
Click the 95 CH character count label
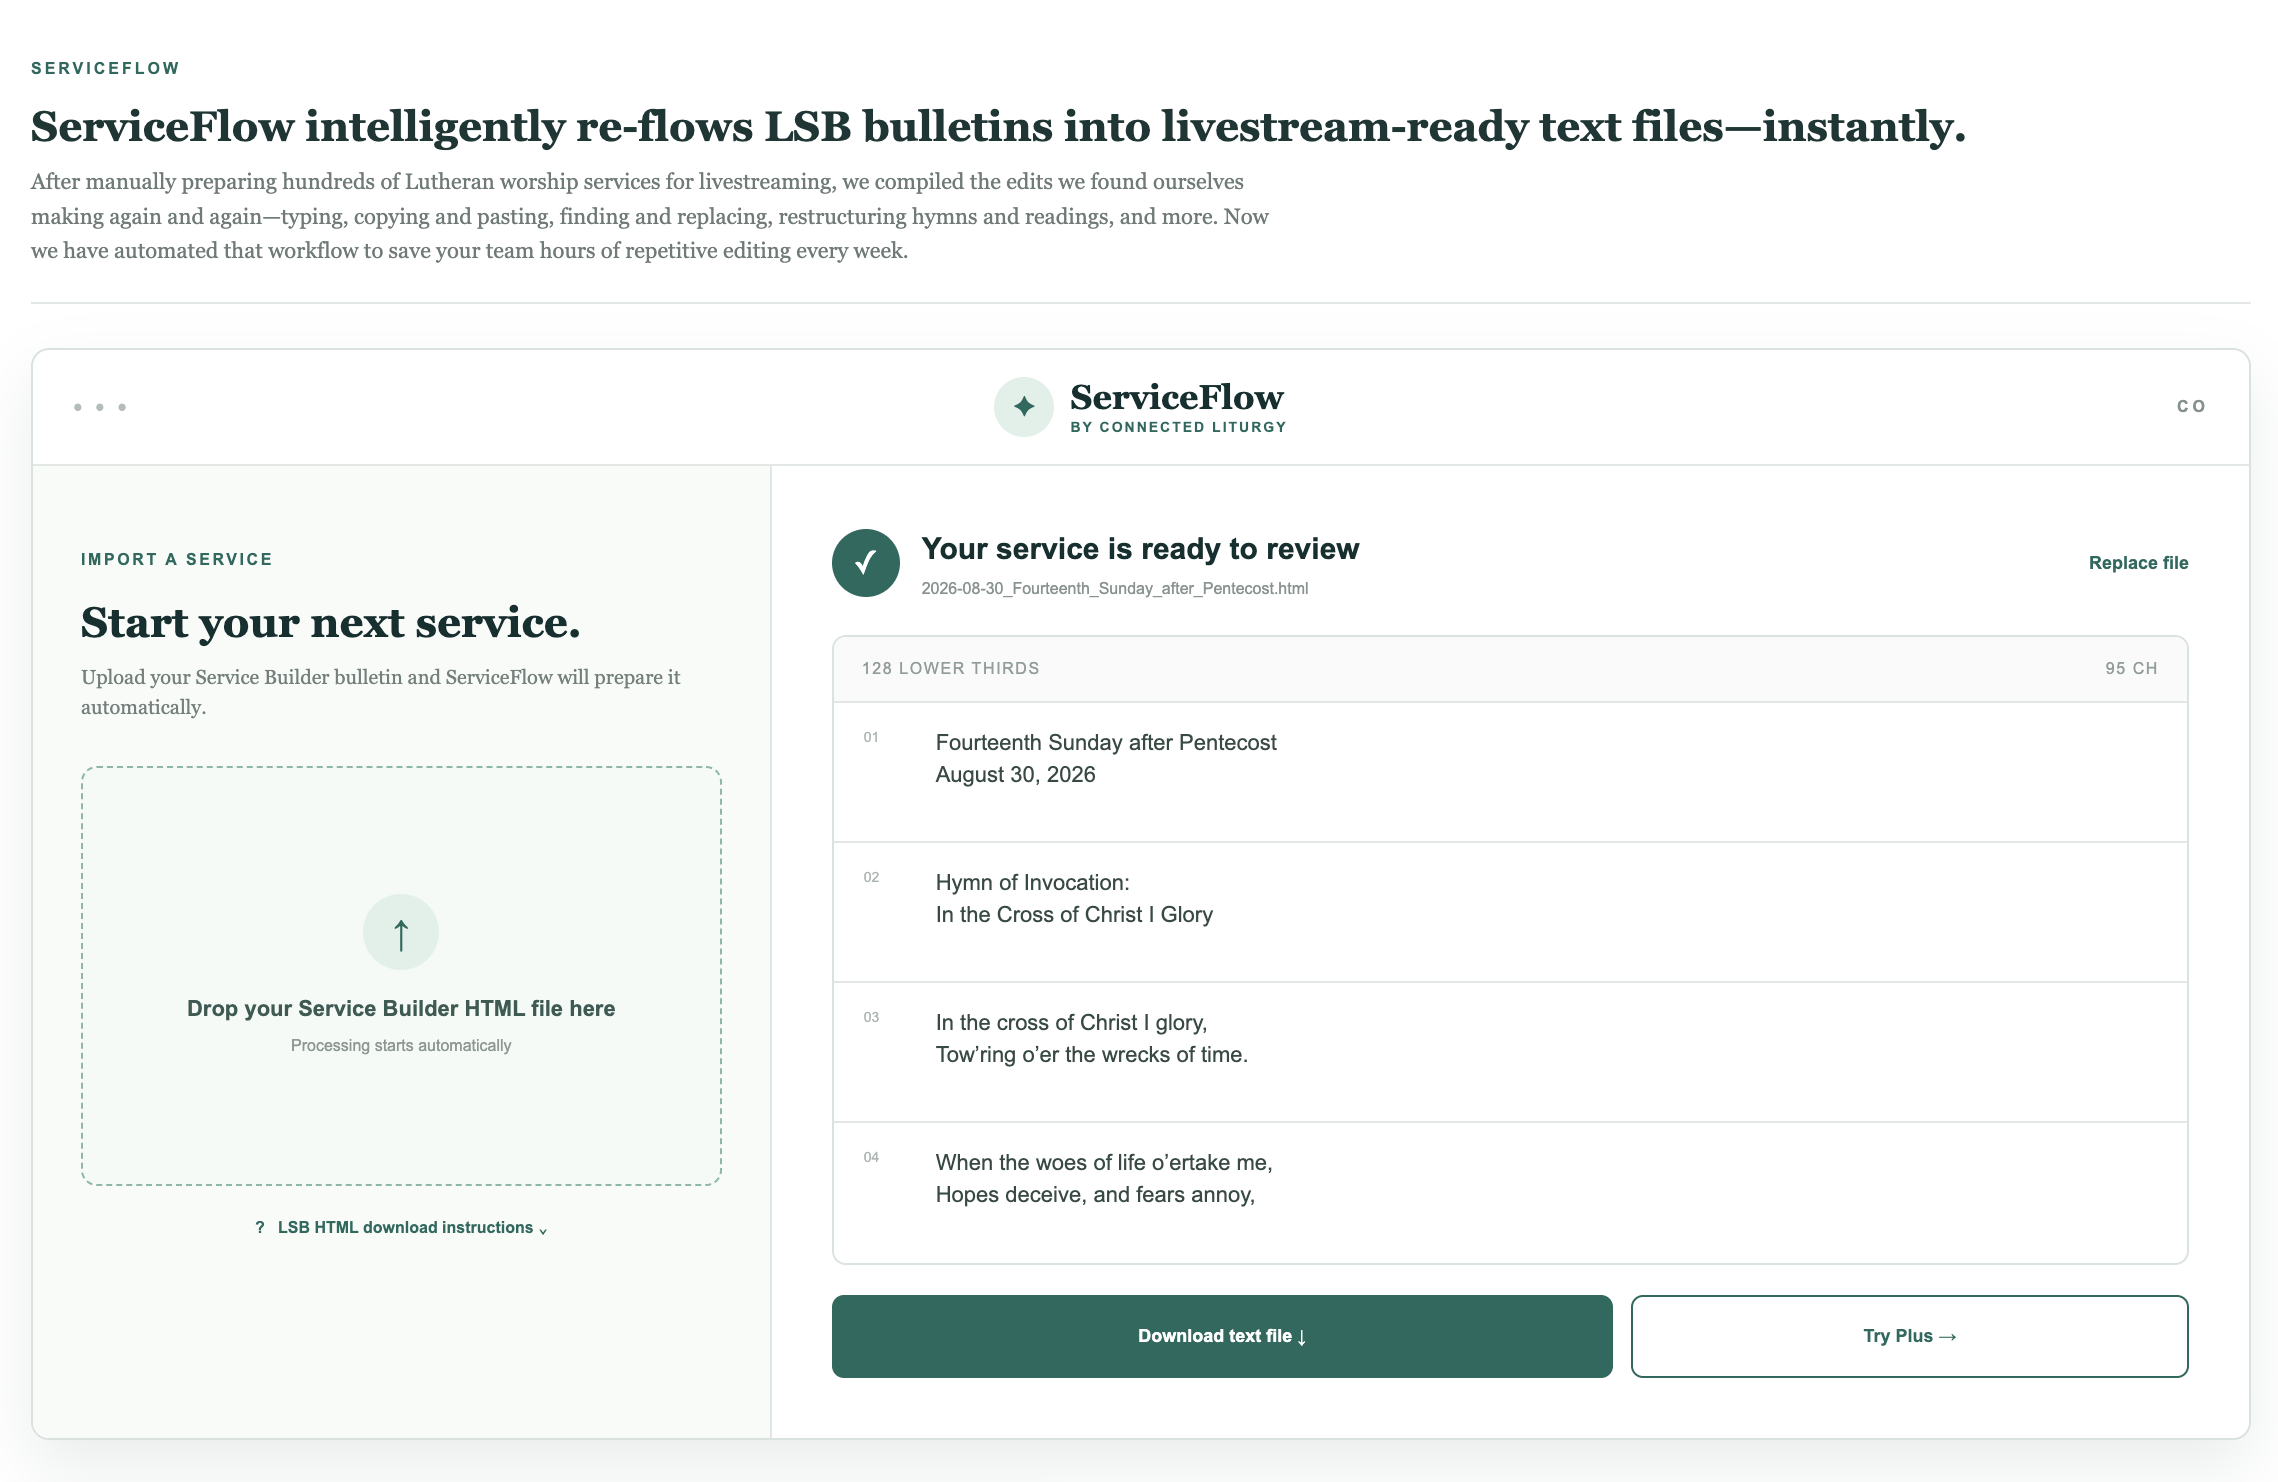pos(2131,668)
